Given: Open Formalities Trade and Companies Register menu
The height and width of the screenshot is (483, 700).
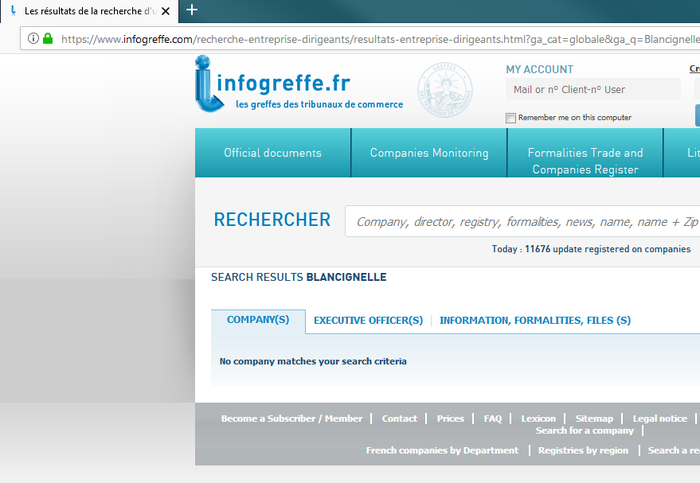Looking at the screenshot, I should (x=585, y=153).
